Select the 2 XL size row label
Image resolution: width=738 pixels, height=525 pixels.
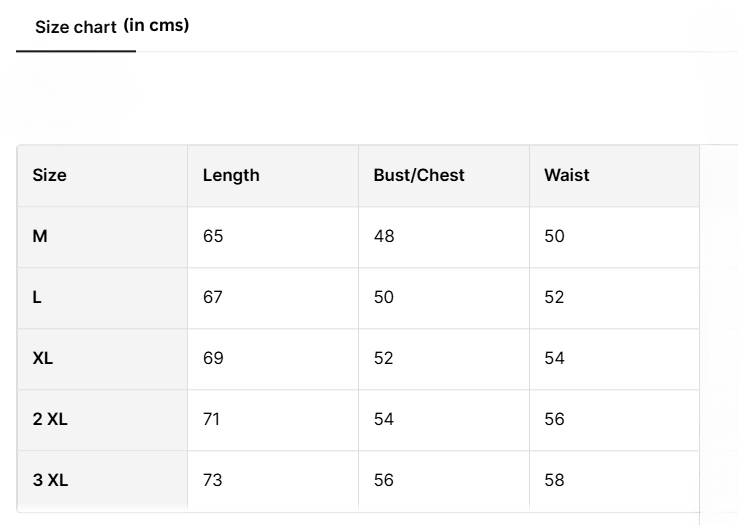click(50, 419)
